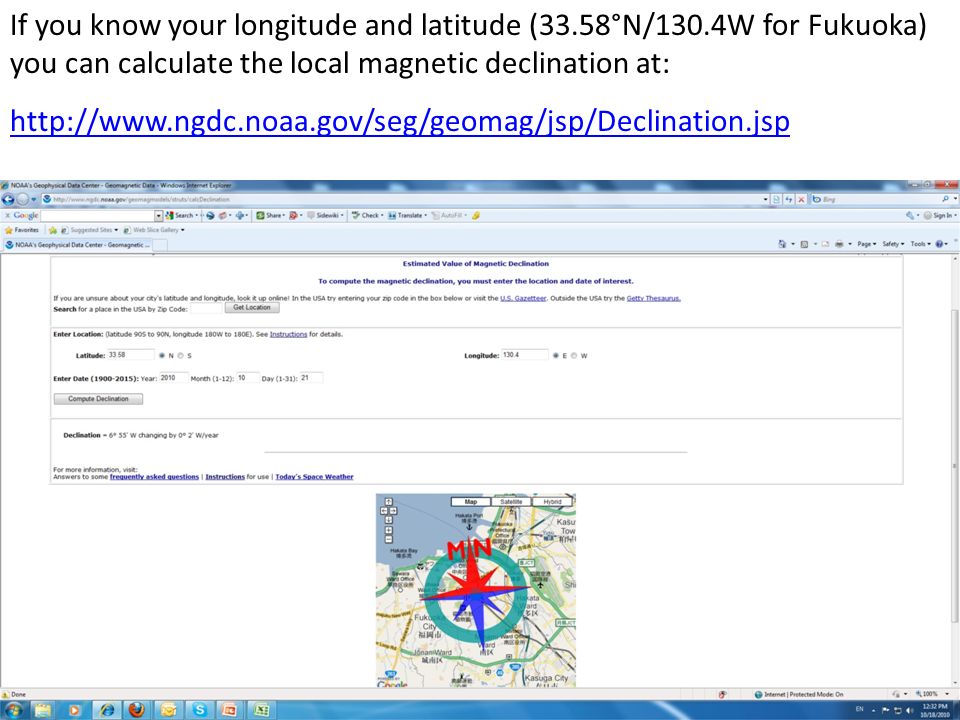This screenshot has height=720, width=960.
Task: Click the Google toolbar Search button
Action: click(x=180, y=216)
